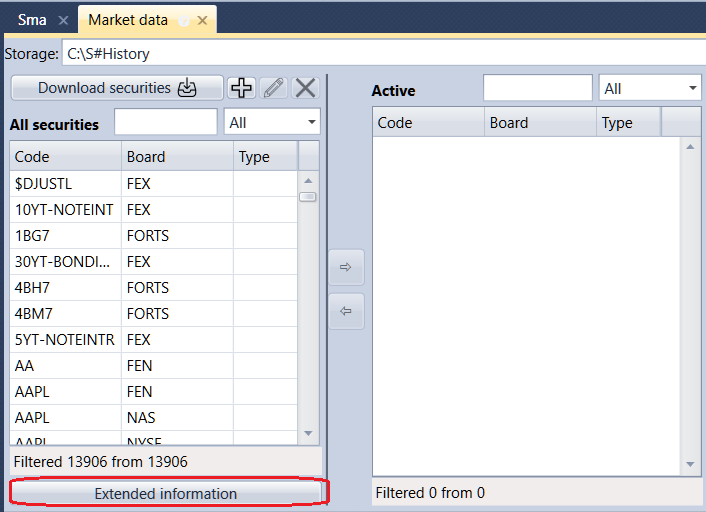Screen dimensions: 706x512
Task: Click the FEX board cell of $DJUSTL
Action: (177, 183)
